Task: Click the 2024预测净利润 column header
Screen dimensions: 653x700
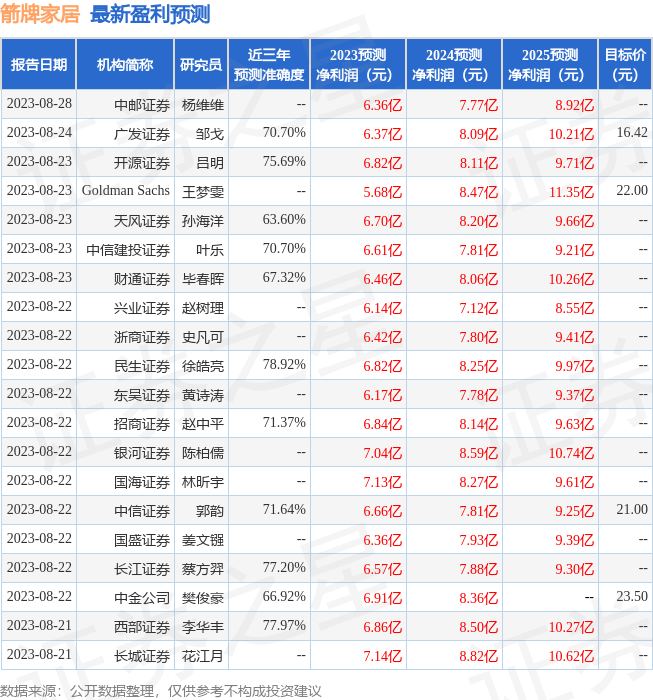Action: pos(454,65)
